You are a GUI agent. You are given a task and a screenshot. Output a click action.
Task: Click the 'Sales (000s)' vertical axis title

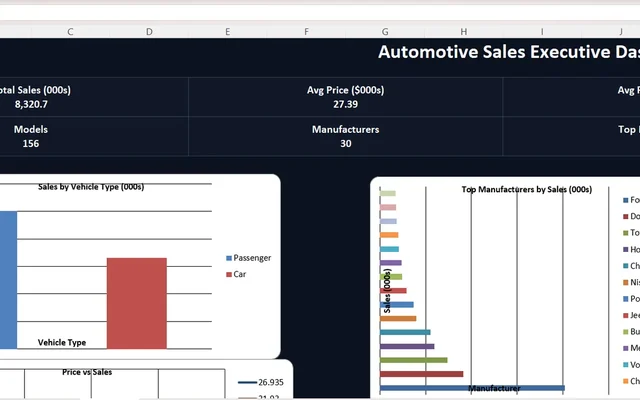pyautogui.click(x=387, y=291)
